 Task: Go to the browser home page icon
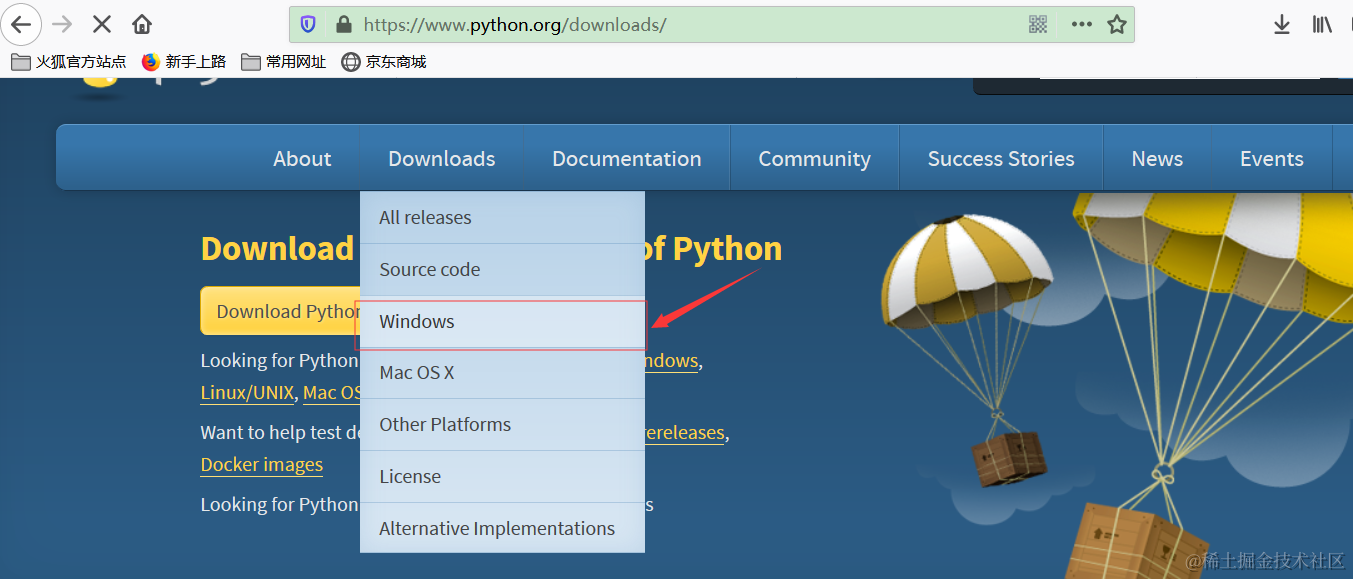[143, 24]
